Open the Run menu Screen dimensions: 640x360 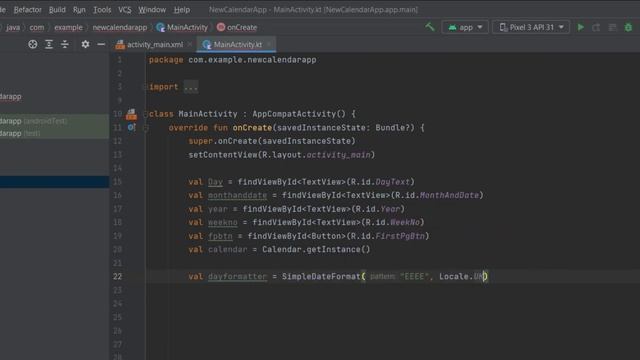click(x=79, y=9)
